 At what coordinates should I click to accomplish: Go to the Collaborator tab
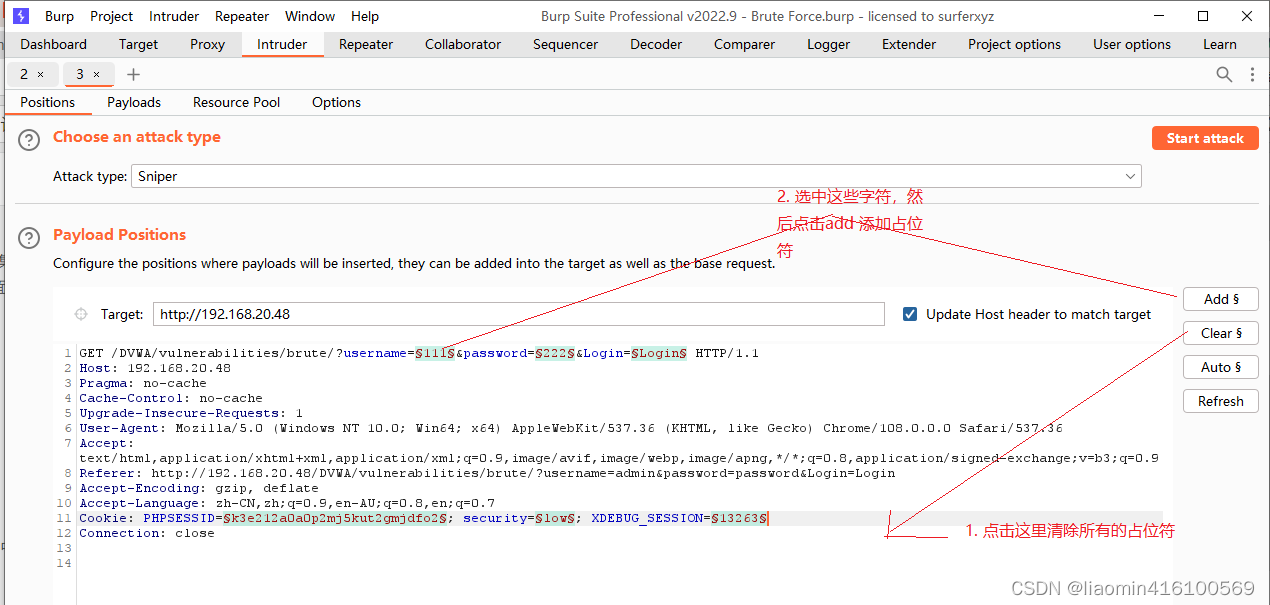pyautogui.click(x=463, y=44)
